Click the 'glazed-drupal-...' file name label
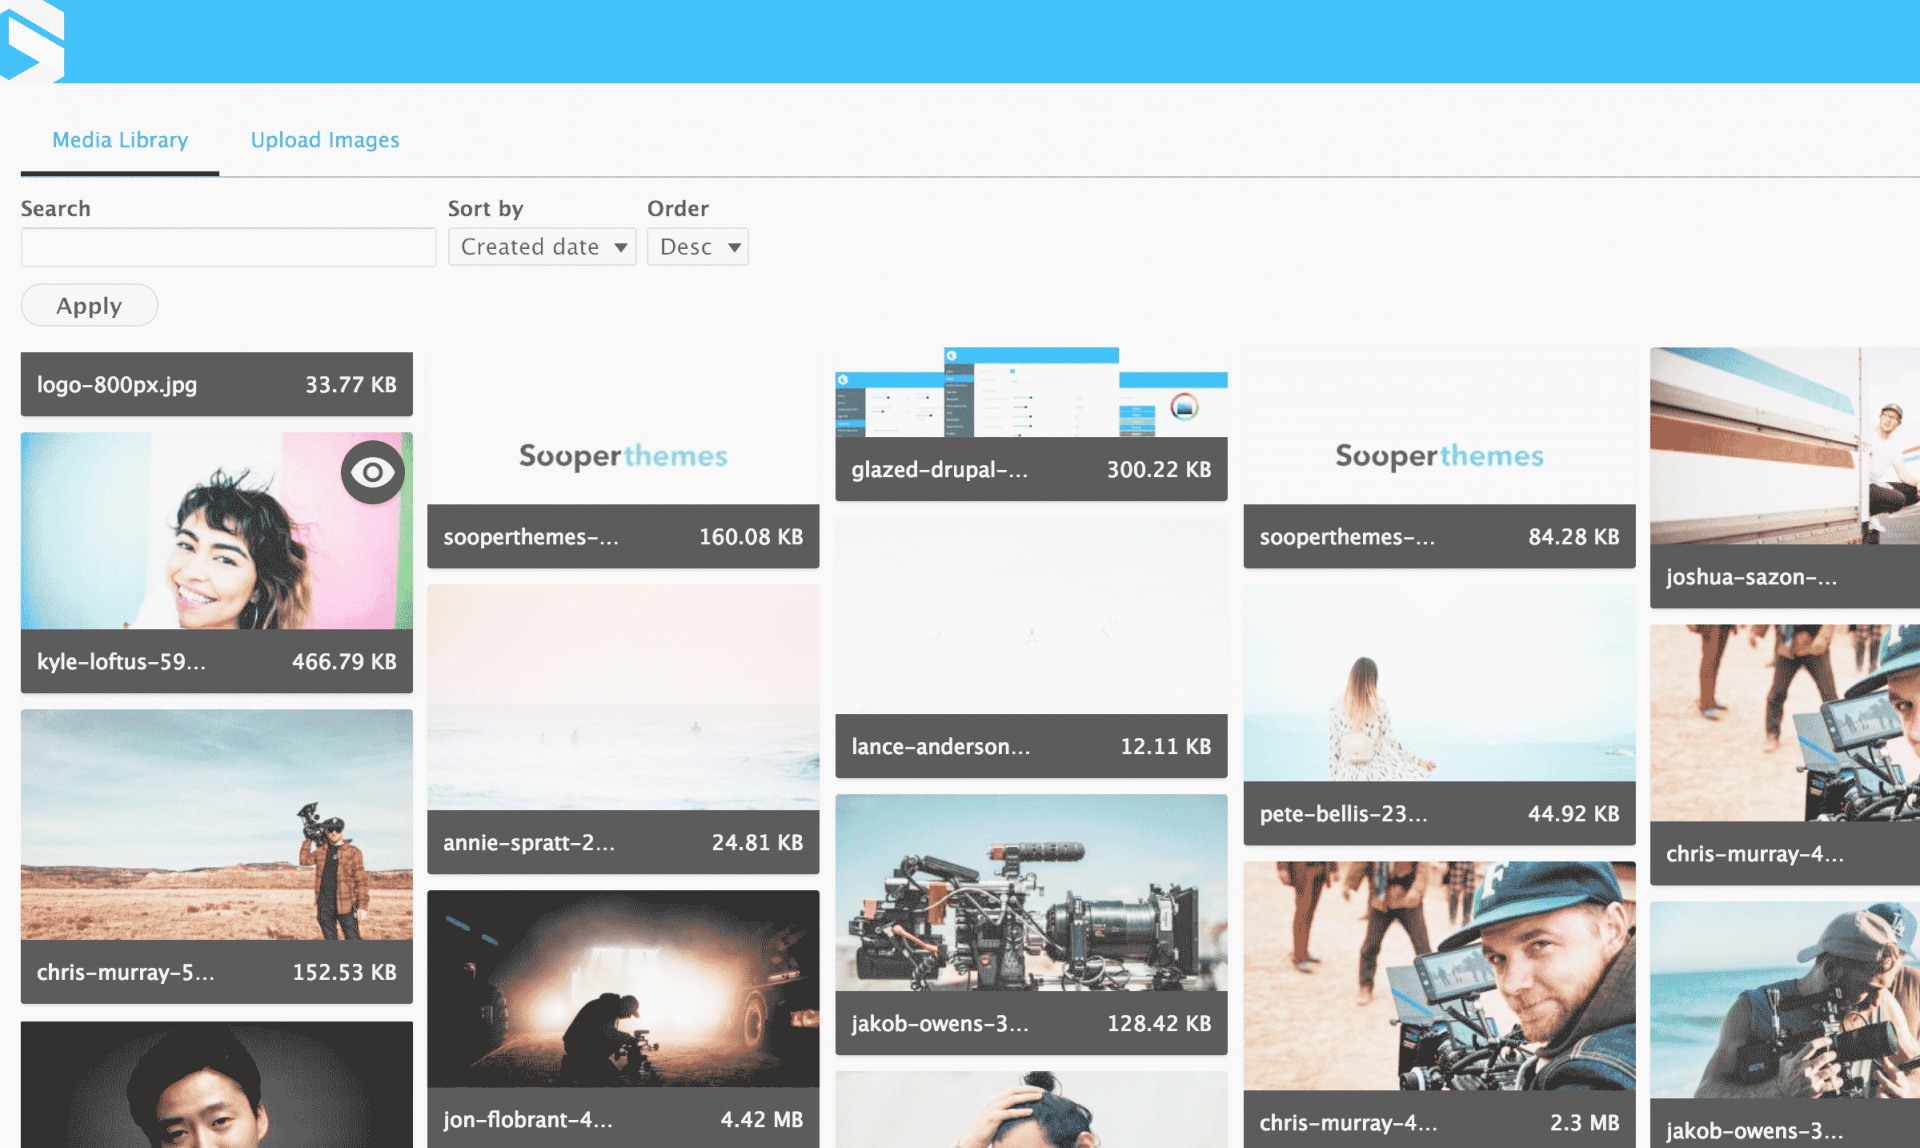This screenshot has width=1920, height=1148. [939, 470]
